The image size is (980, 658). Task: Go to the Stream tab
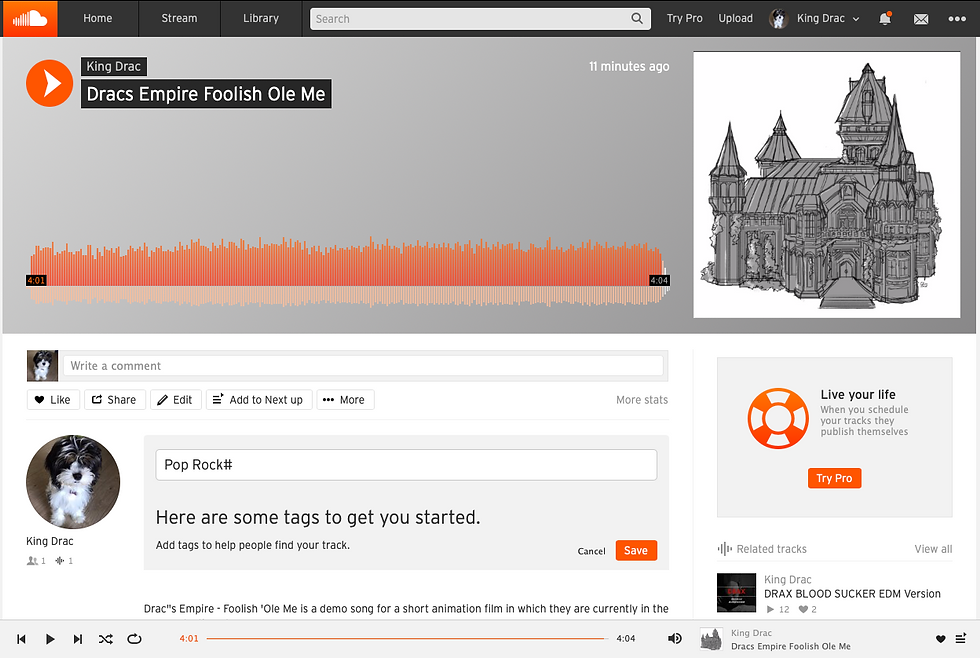point(179,19)
